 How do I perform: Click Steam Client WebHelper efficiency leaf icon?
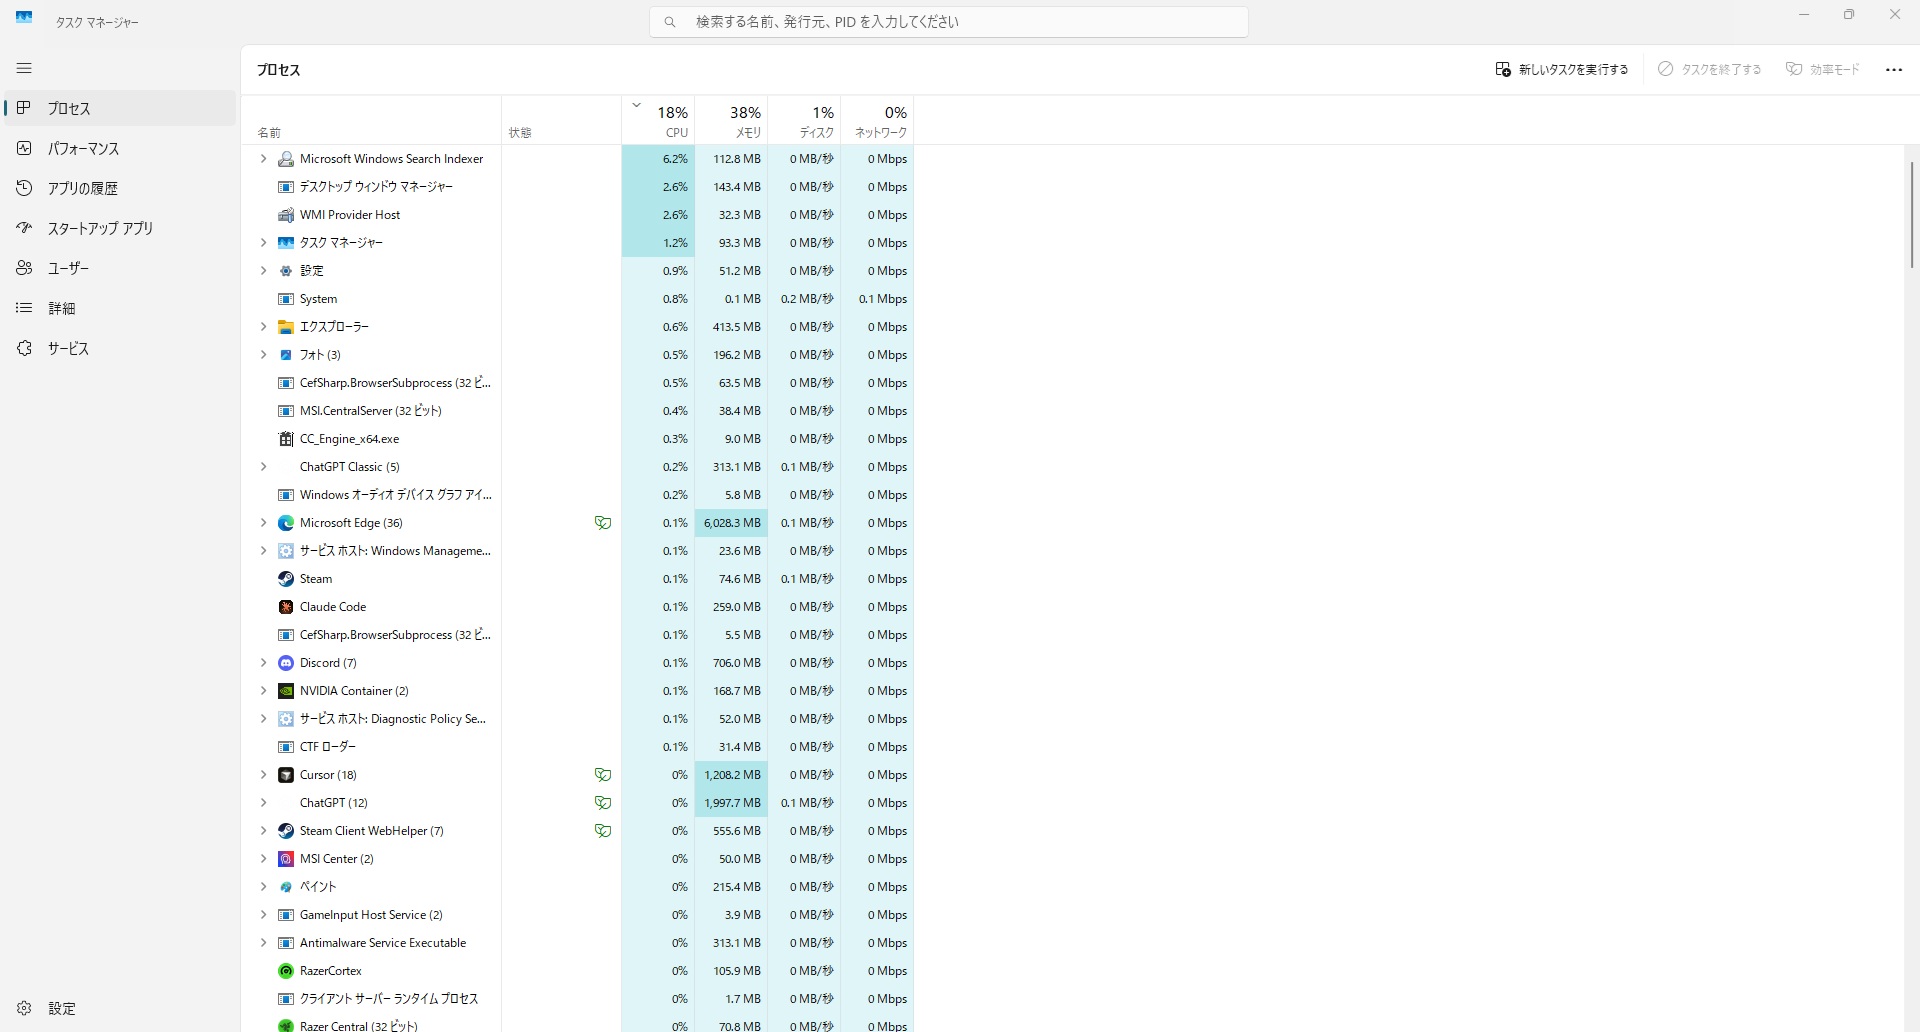pyautogui.click(x=603, y=831)
